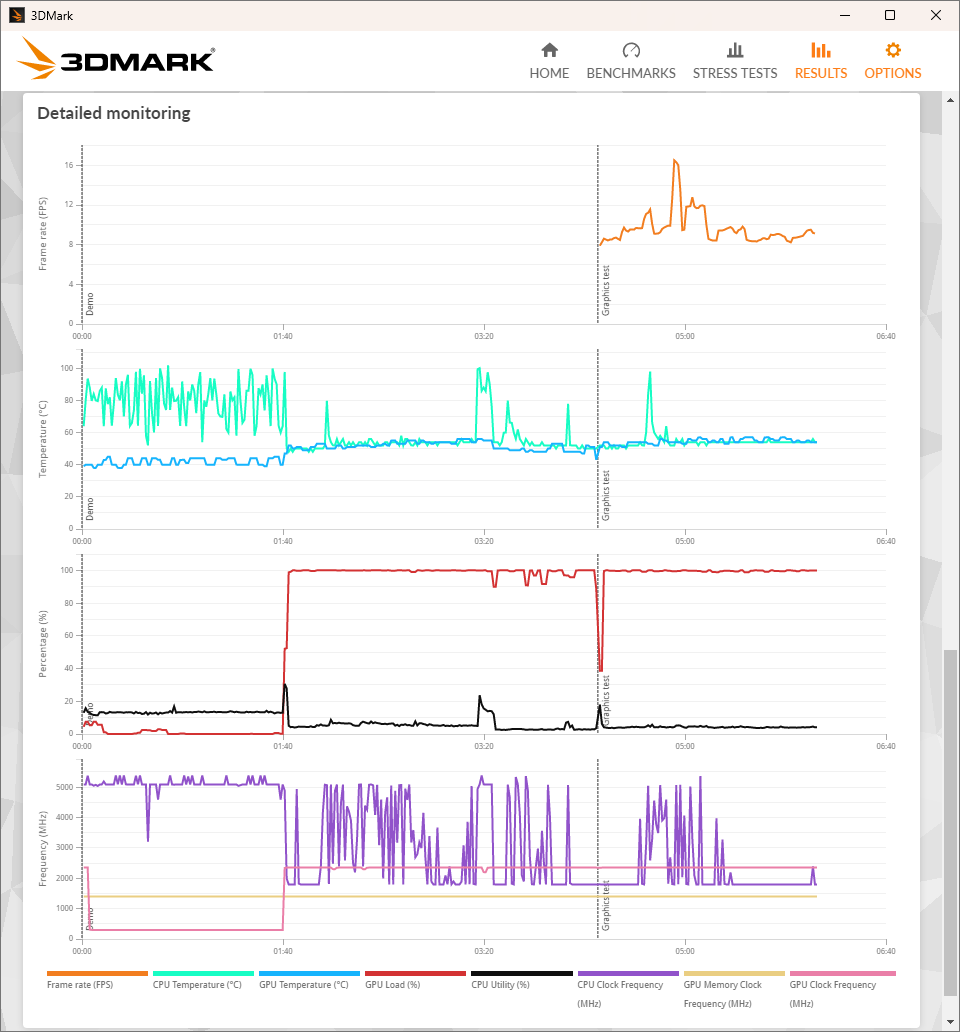Select the STRESS TESTS tab label
960x1032 pixels.
735,73
